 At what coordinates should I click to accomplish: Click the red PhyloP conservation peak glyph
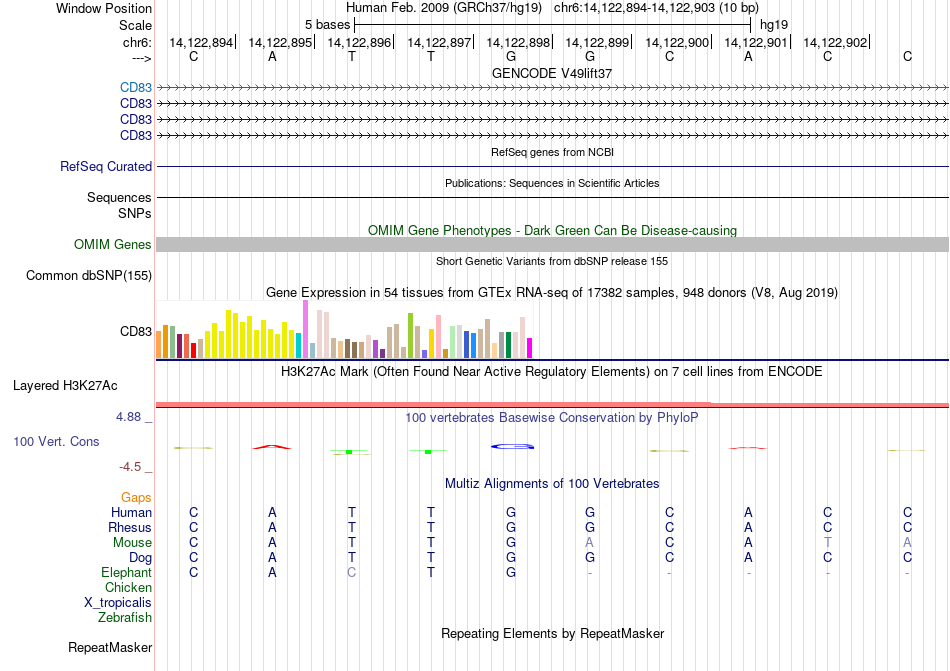pos(272,447)
